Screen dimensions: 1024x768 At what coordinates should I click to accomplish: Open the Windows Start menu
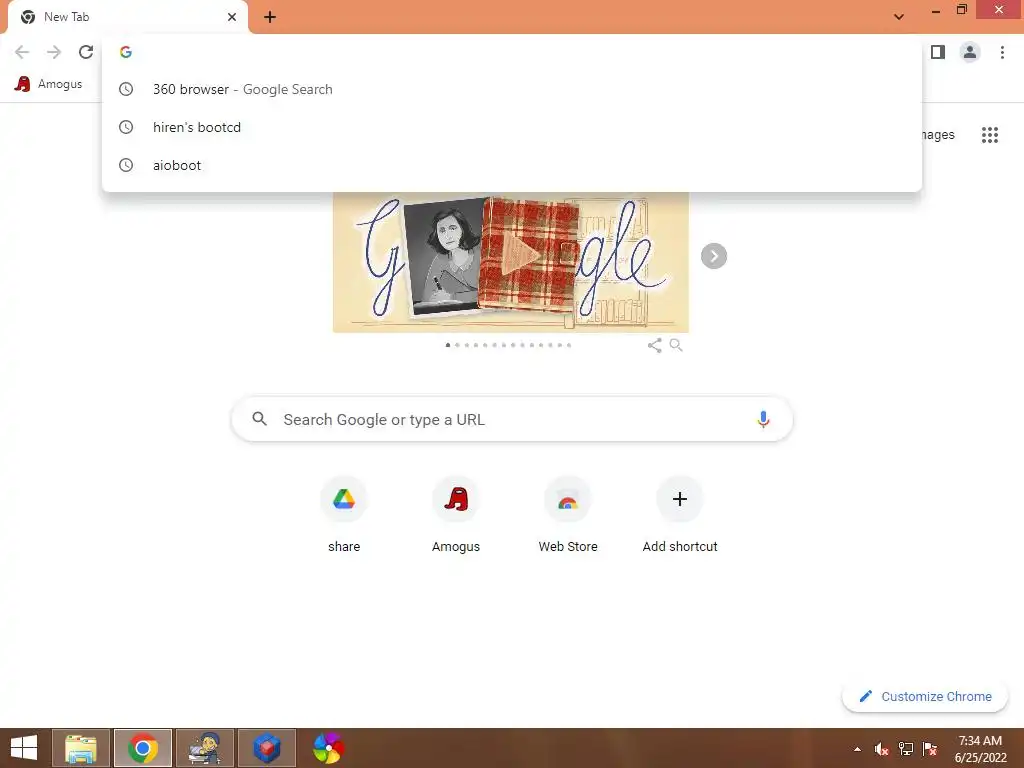pos(24,748)
